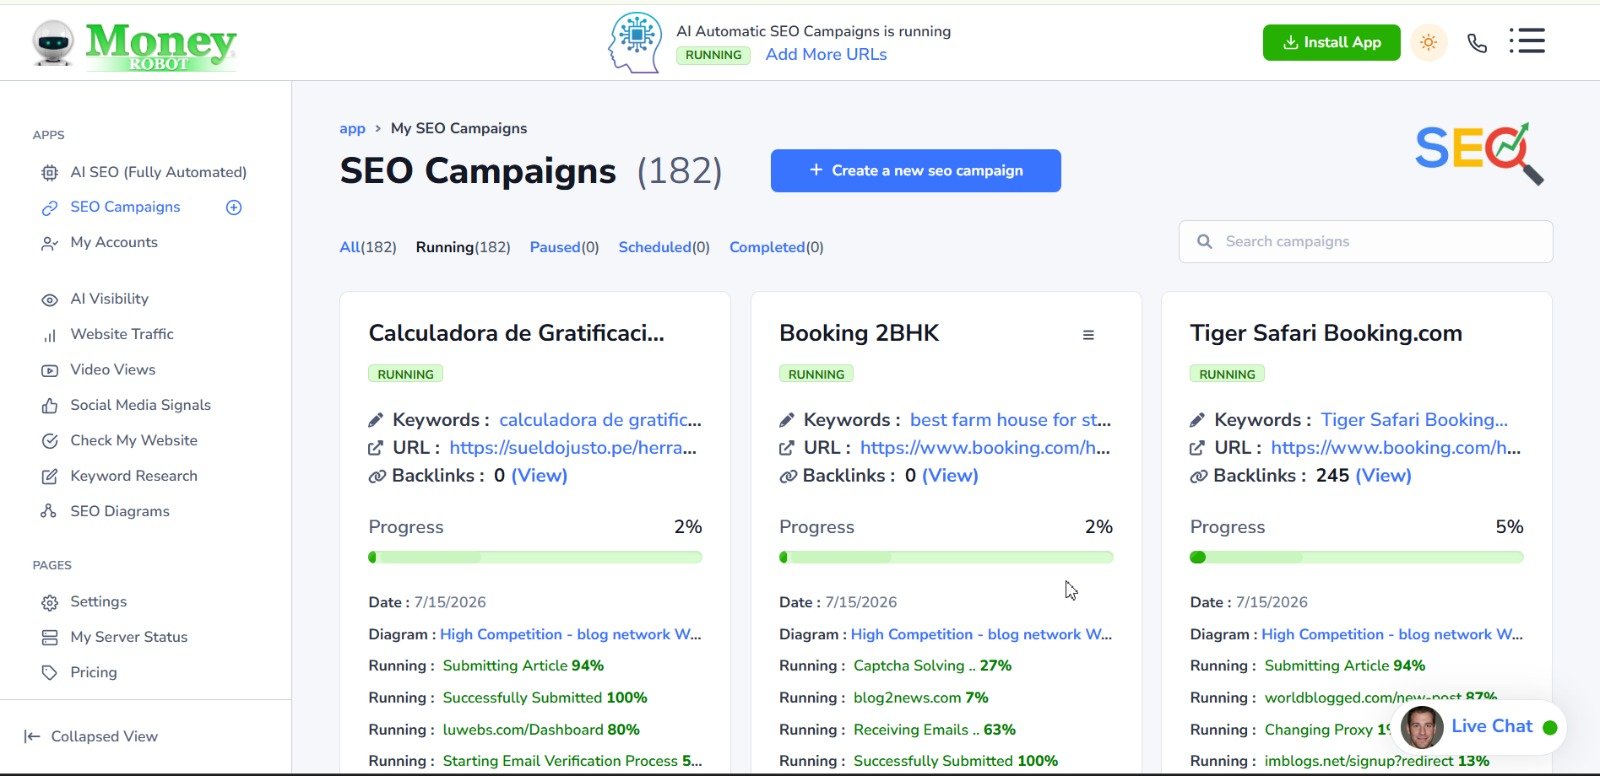Click the Tiger Safari Booking.com card title
The image size is (1600, 776).
pyautogui.click(x=1326, y=333)
